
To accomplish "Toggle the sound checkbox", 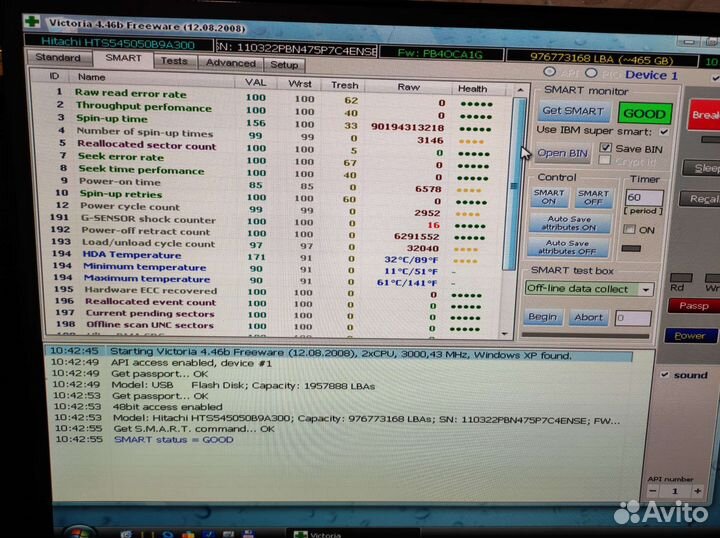I will tap(666, 375).
